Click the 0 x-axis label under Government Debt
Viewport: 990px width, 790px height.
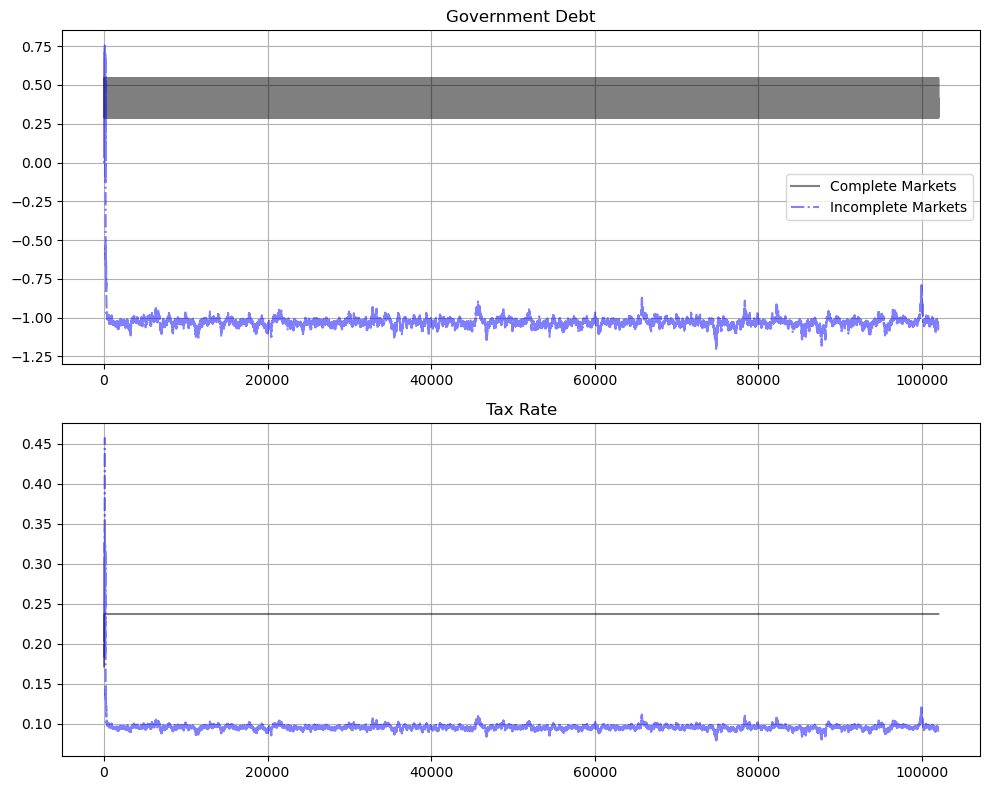click(104, 380)
